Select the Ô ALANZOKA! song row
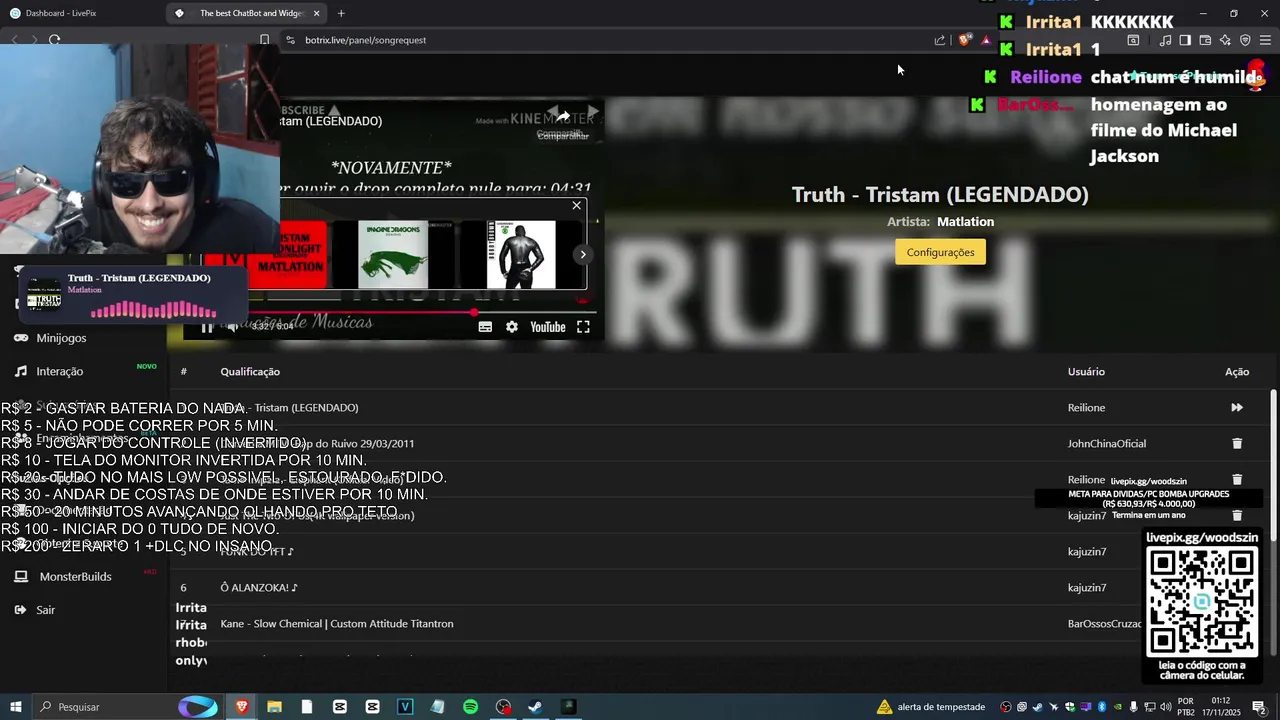Screen dimensions: 1280x720 (720, 587)
